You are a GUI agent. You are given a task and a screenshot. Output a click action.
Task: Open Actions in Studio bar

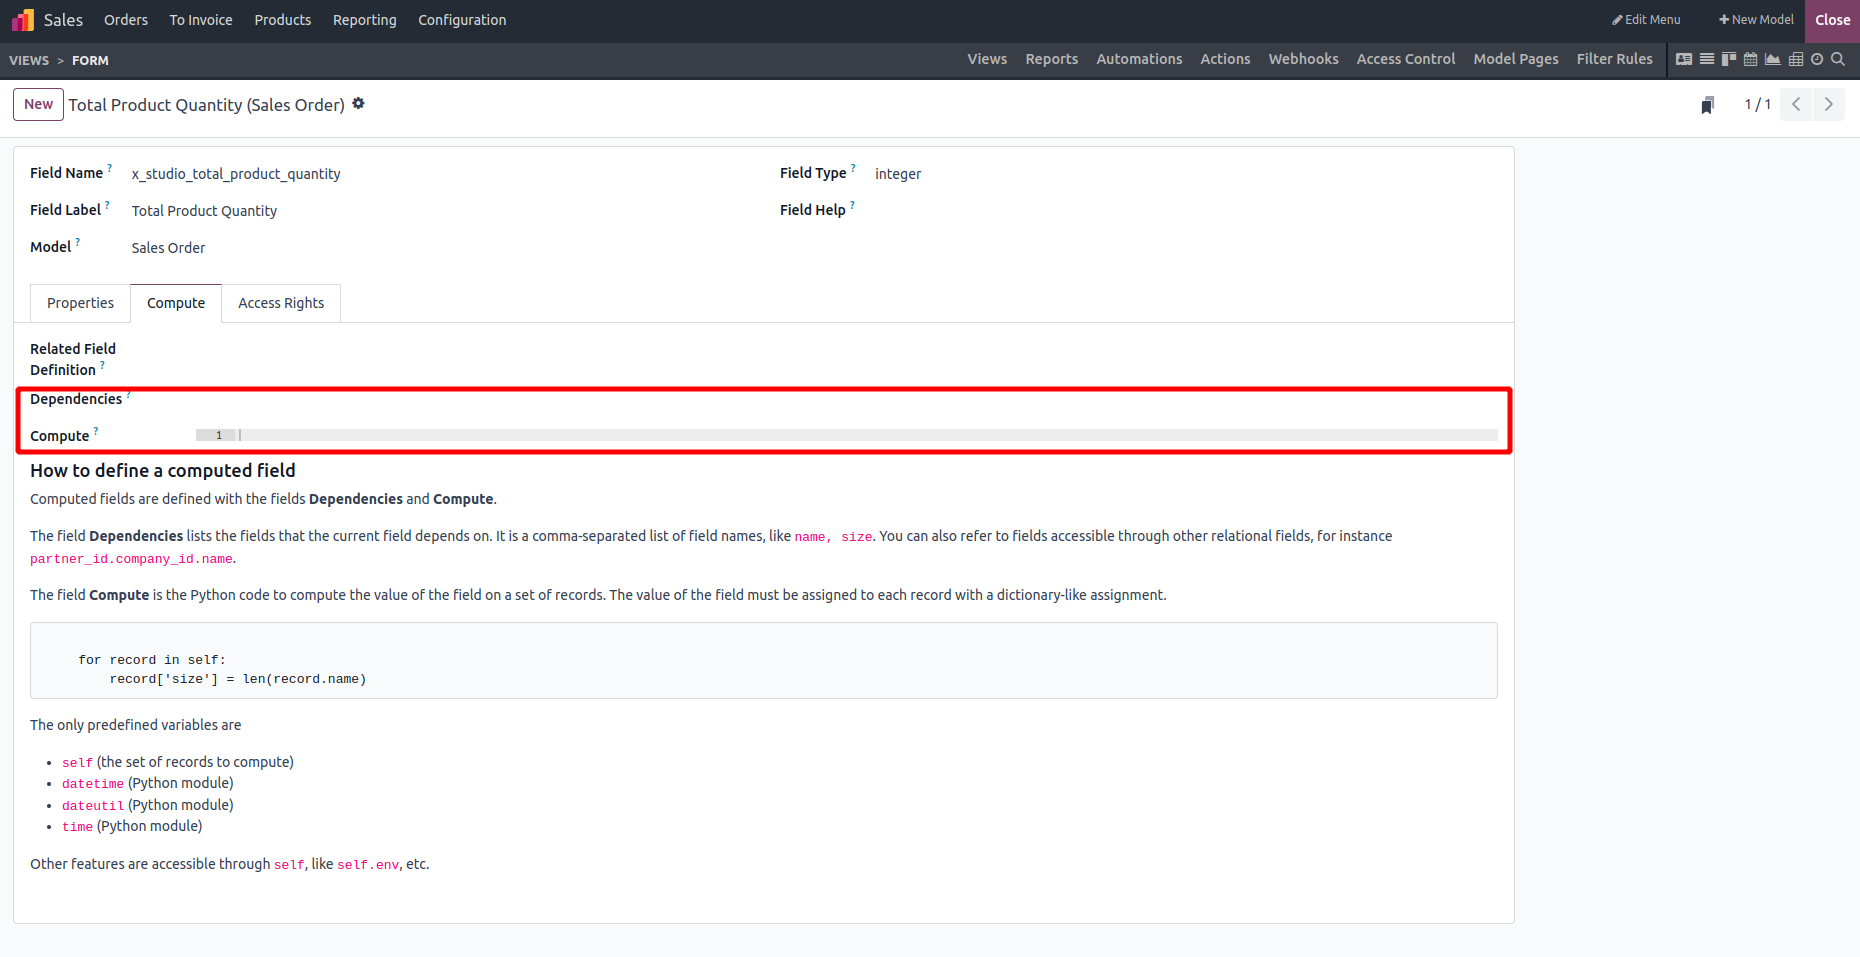[x=1225, y=59]
